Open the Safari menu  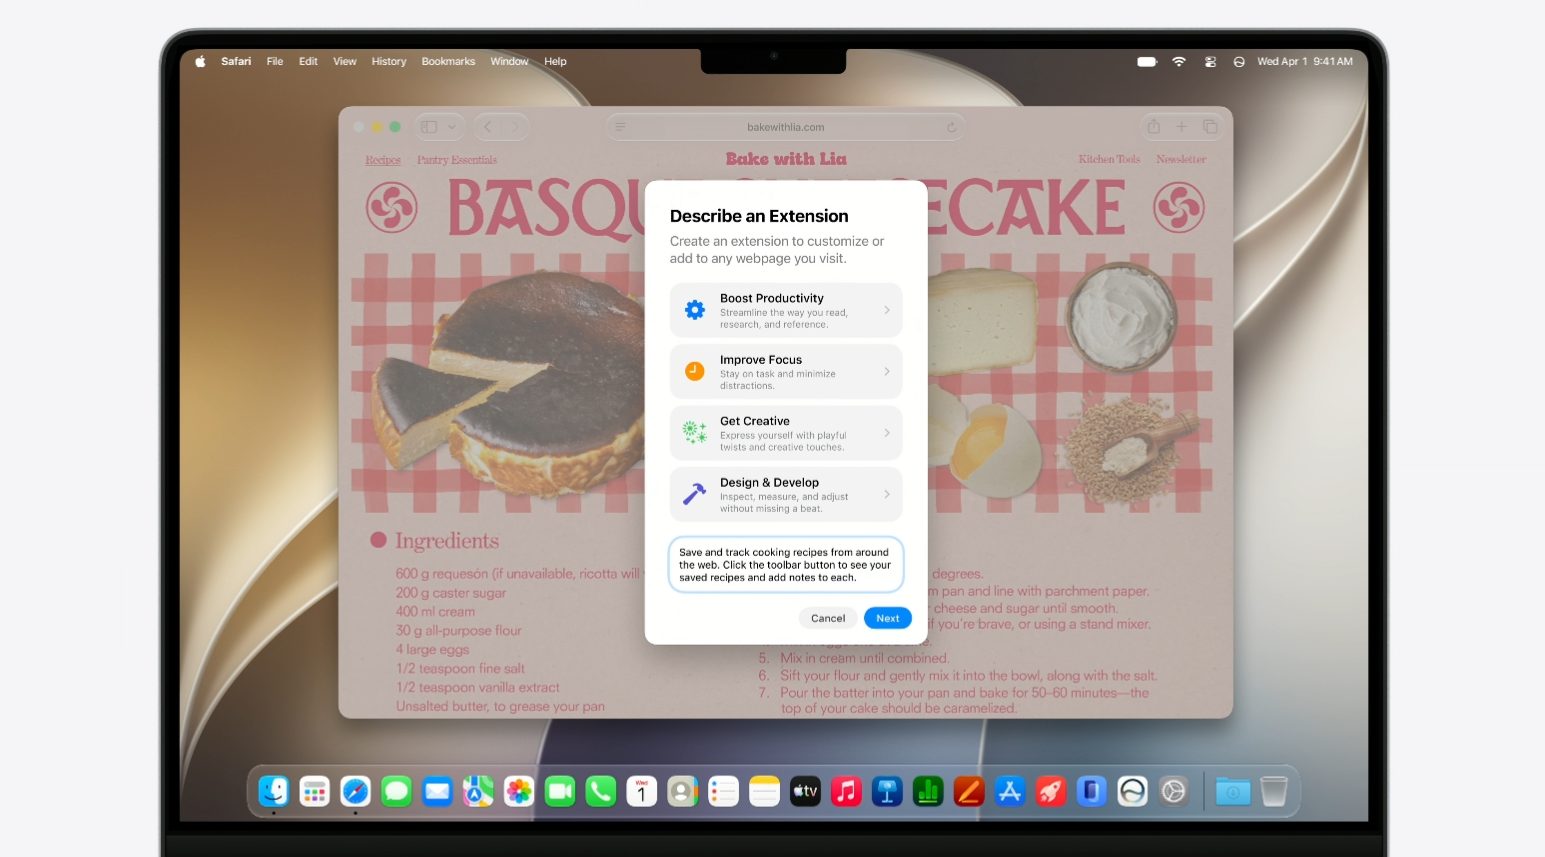[236, 61]
